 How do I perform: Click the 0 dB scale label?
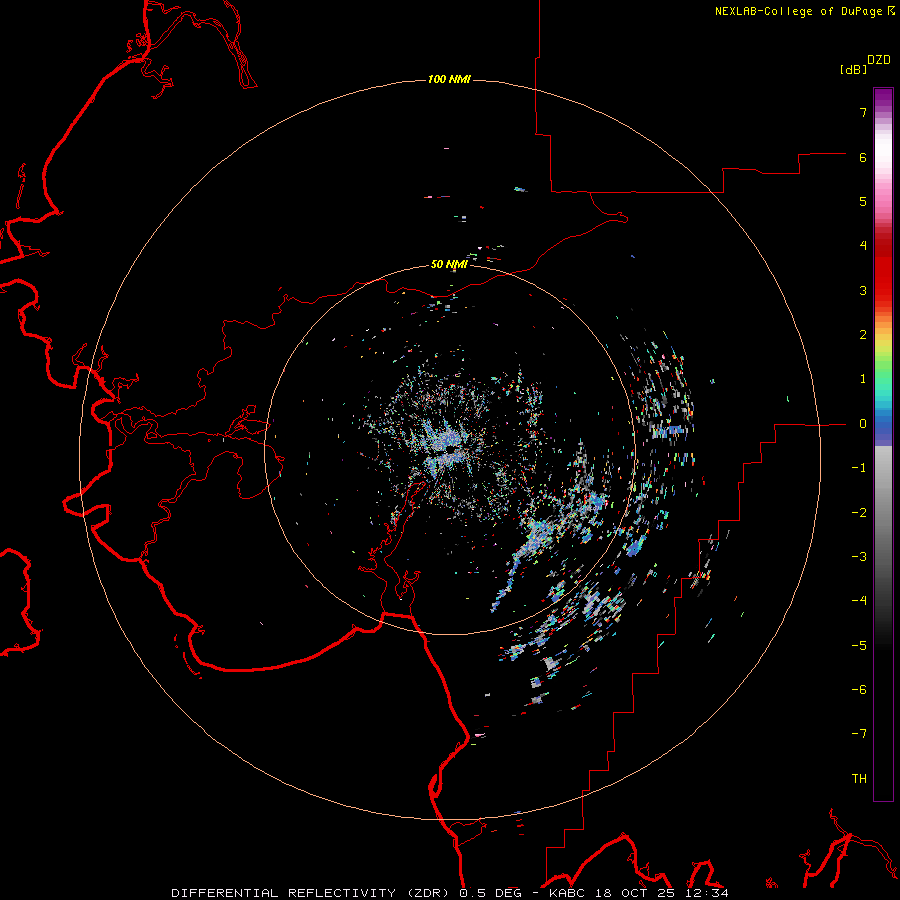[863, 424]
